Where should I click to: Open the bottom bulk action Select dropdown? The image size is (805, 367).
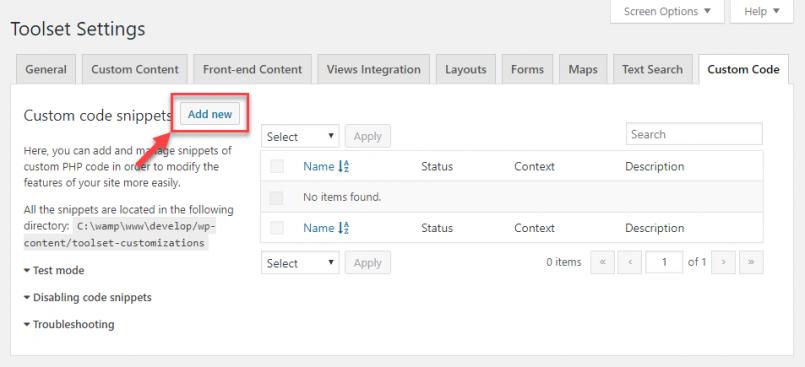point(300,263)
